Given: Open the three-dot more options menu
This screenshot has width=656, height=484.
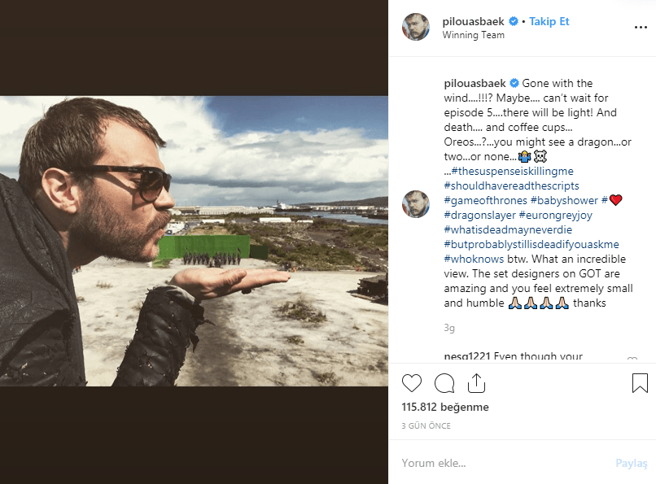Looking at the screenshot, I should [640, 28].
